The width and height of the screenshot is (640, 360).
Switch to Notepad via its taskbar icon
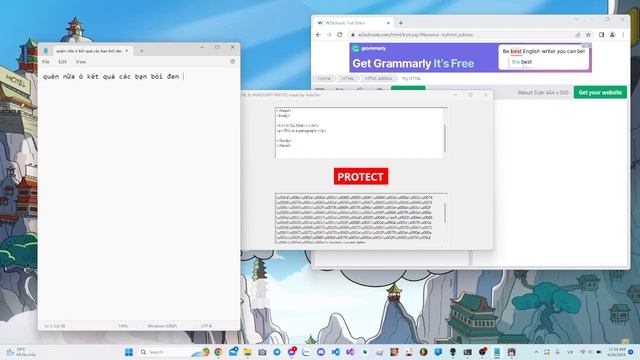point(497,352)
